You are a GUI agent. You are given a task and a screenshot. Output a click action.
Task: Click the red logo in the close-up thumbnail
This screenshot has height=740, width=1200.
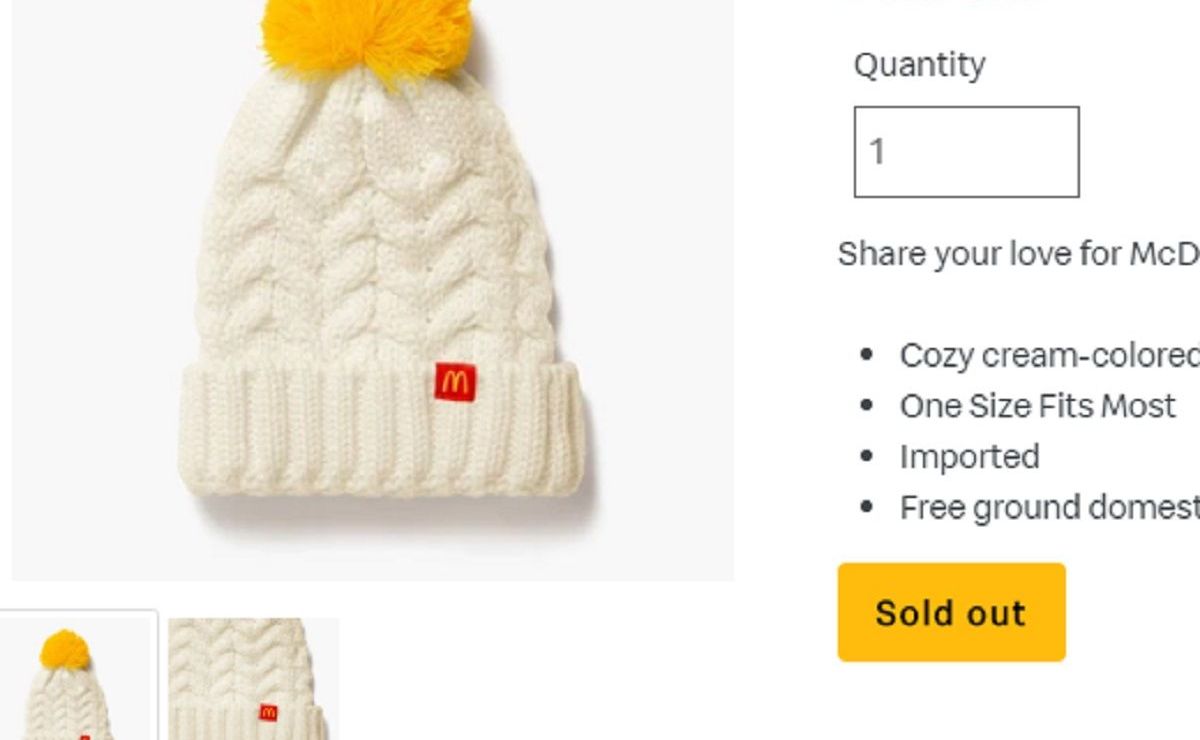(x=268, y=712)
